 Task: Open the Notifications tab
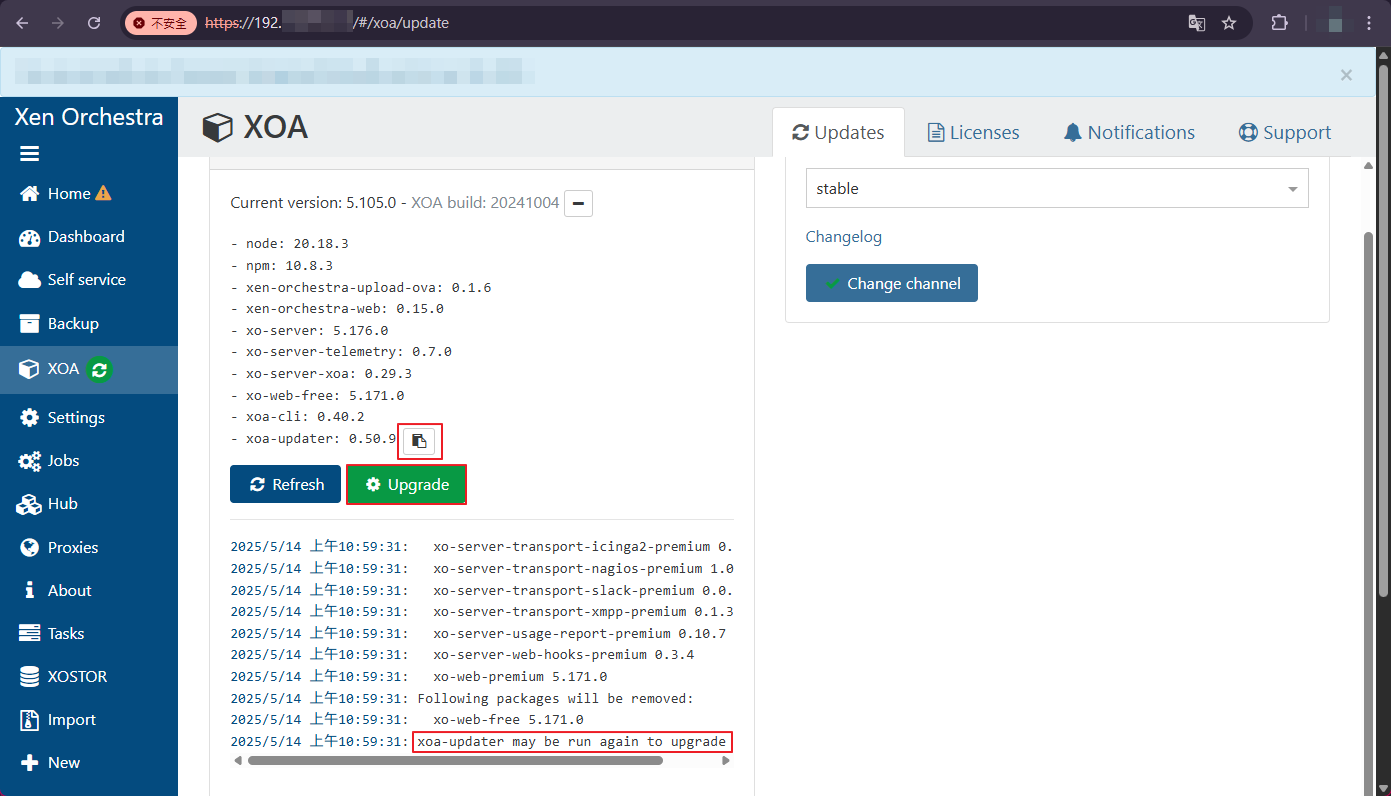1129,133
